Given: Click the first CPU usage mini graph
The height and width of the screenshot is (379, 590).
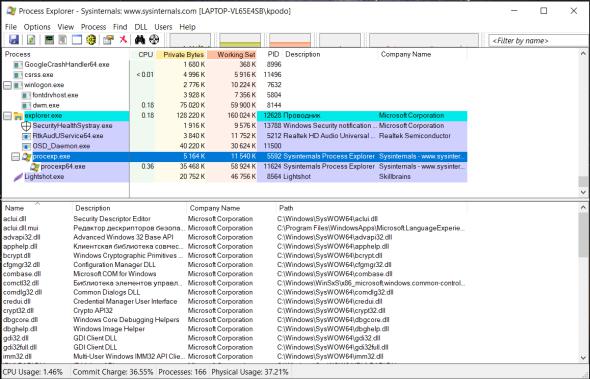Looking at the screenshot, I should coord(190,40).
